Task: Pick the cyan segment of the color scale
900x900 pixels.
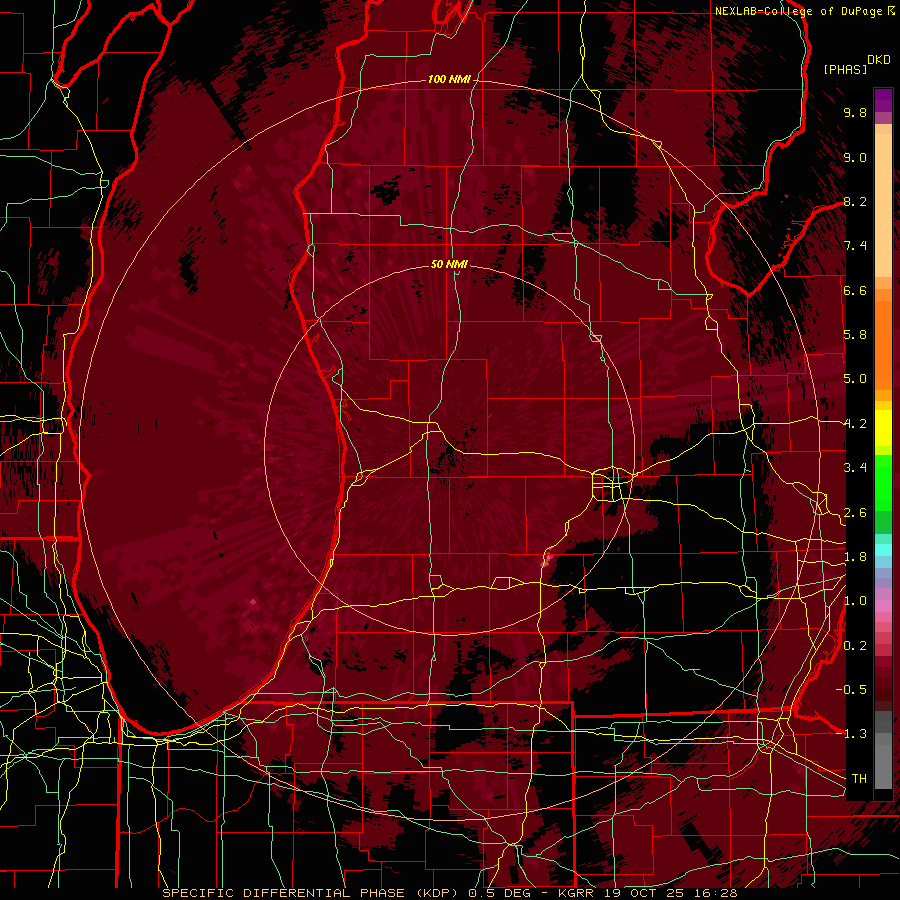Action: 883,549
